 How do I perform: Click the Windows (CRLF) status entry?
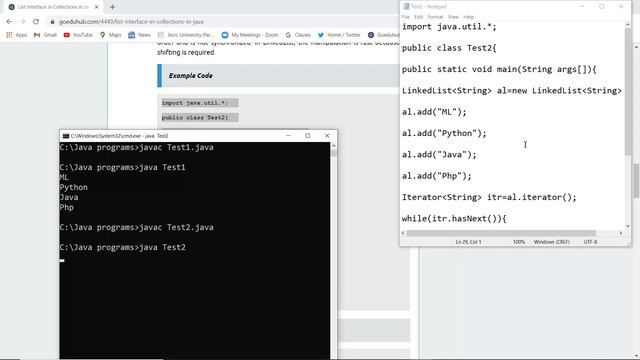pyautogui.click(x=551, y=242)
